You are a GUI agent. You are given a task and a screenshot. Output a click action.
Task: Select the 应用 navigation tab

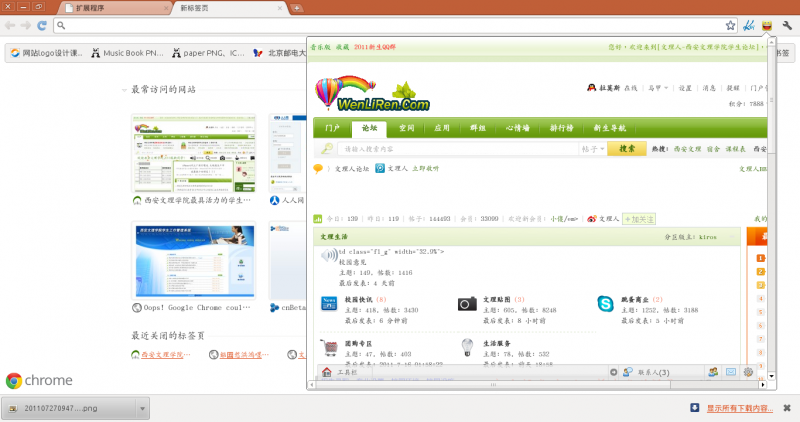click(442, 128)
